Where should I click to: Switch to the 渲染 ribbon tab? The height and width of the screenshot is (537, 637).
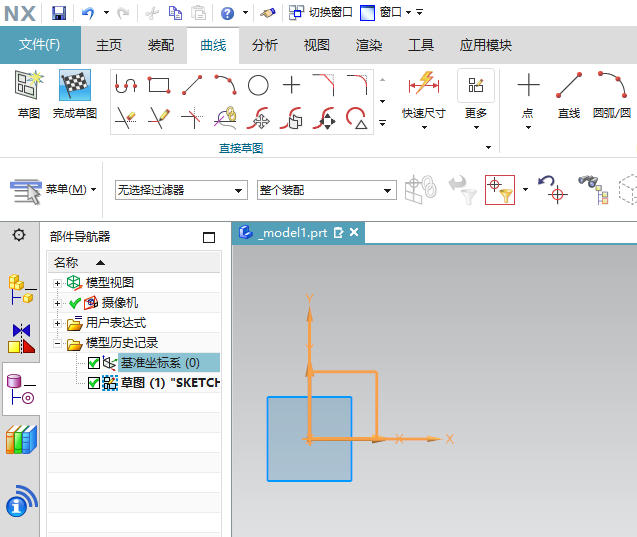click(369, 45)
